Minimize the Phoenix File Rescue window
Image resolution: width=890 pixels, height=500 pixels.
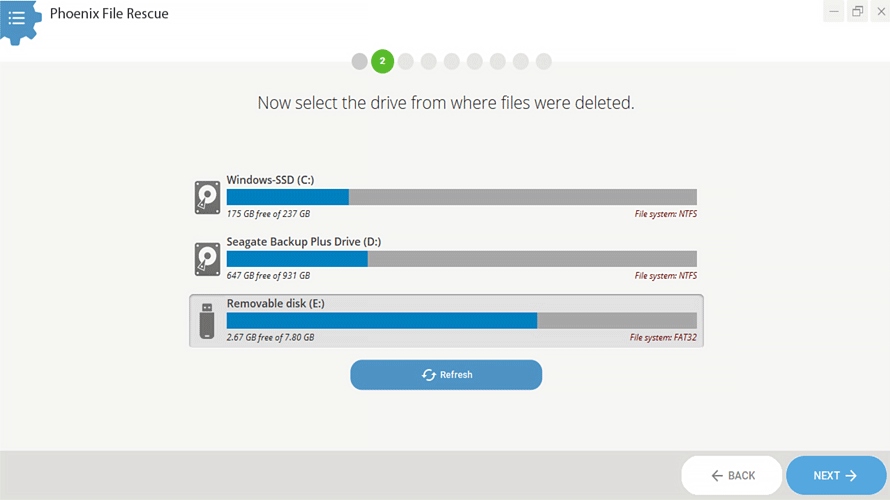(834, 11)
